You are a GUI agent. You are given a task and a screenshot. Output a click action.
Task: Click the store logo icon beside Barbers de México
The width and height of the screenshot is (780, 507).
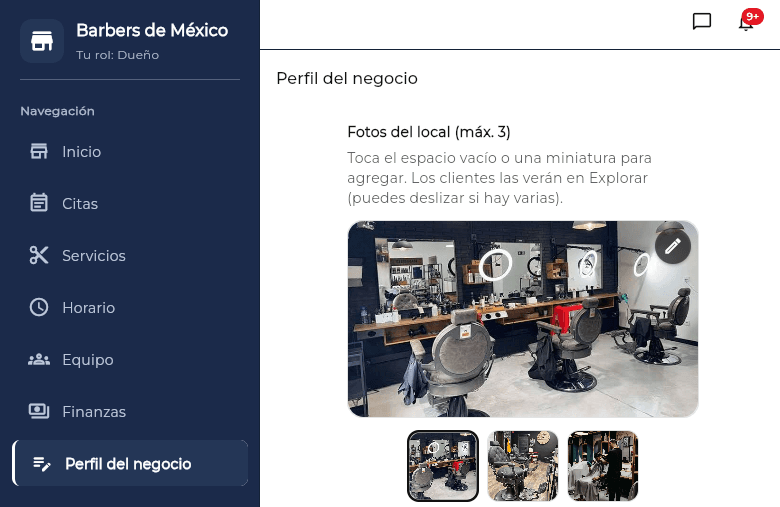pos(42,41)
